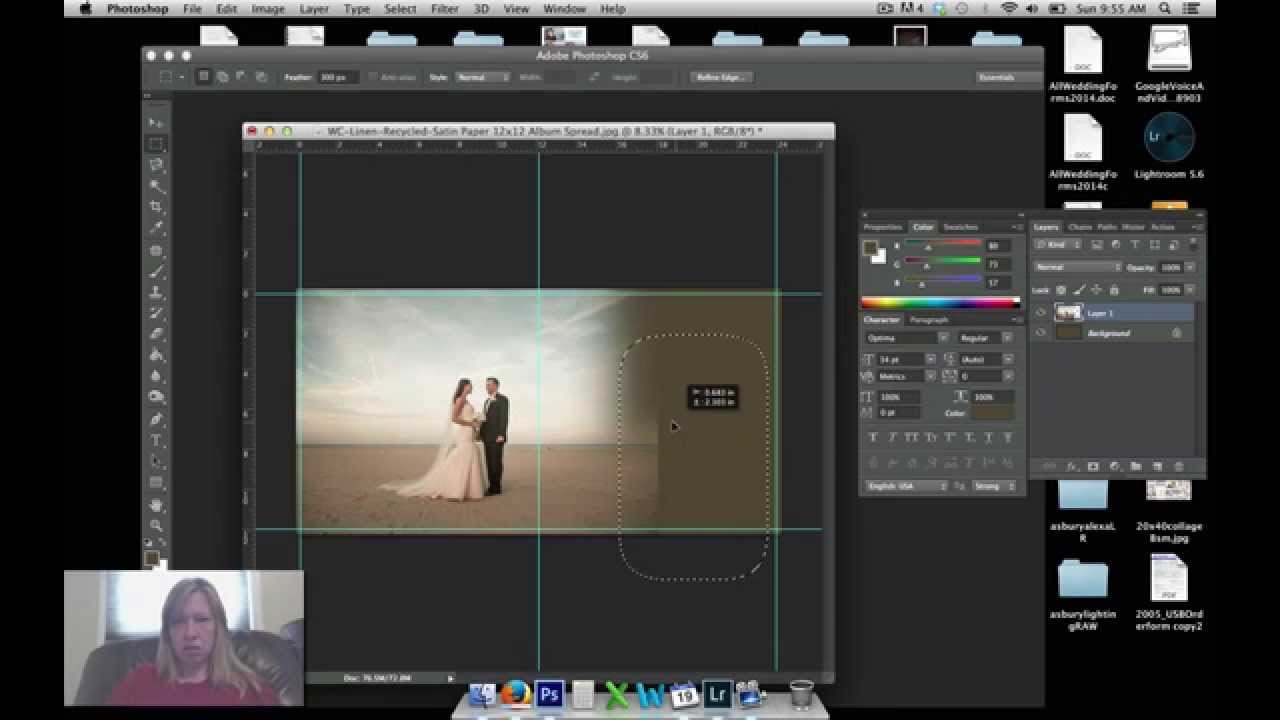Select the Crop tool in toolbar
Image resolution: width=1280 pixels, height=720 pixels.
coord(156,207)
